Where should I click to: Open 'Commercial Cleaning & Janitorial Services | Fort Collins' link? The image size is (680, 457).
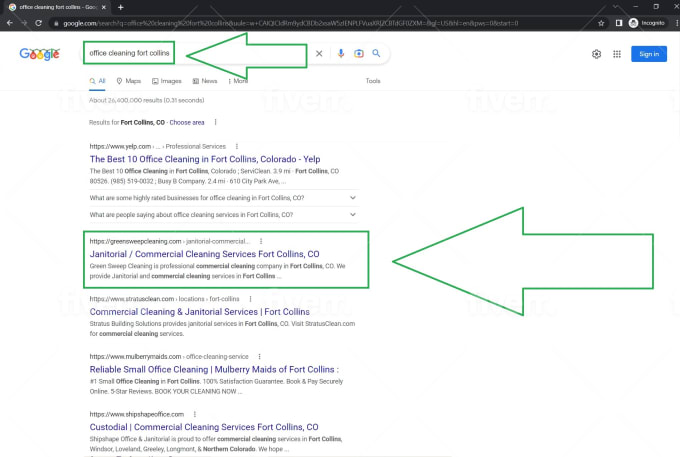pos(199,312)
